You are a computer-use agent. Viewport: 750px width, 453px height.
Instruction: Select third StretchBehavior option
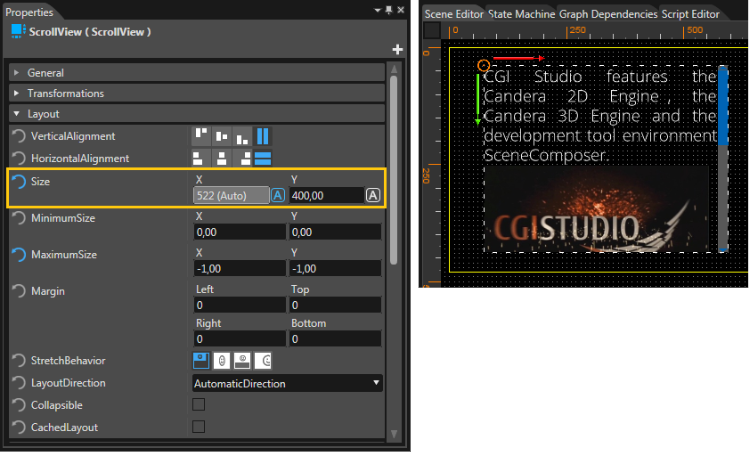pyautogui.click(x=242, y=361)
